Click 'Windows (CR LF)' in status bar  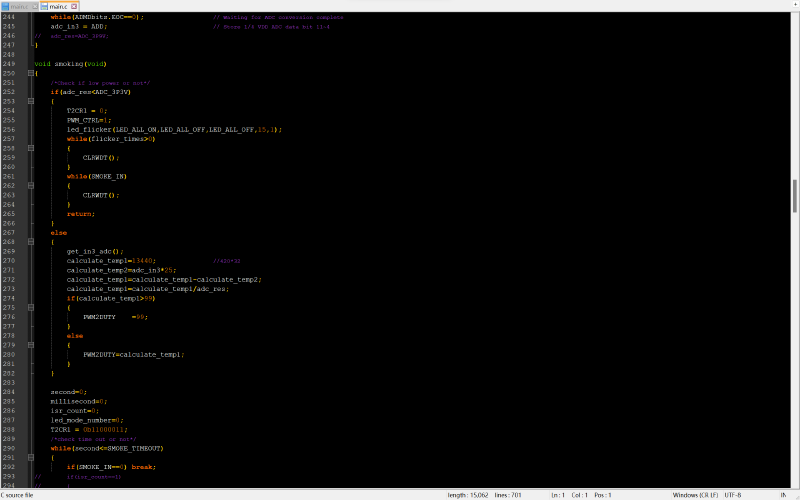click(x=695, y=495)
